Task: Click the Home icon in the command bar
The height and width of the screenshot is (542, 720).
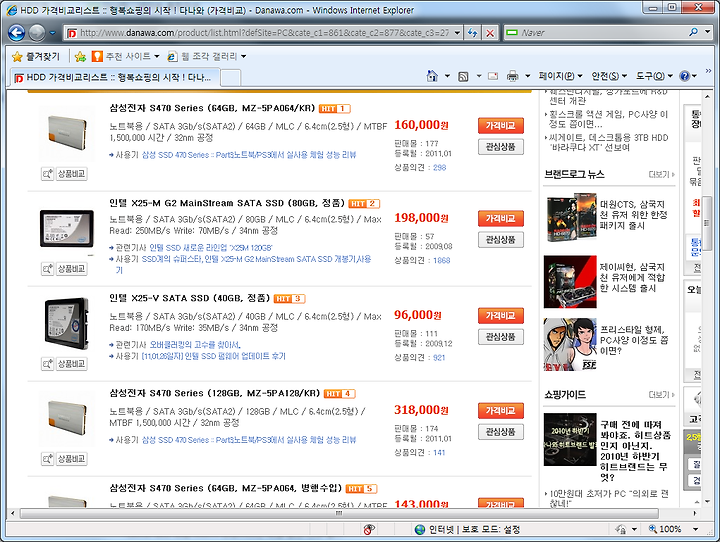Action: tap(432, 76)
